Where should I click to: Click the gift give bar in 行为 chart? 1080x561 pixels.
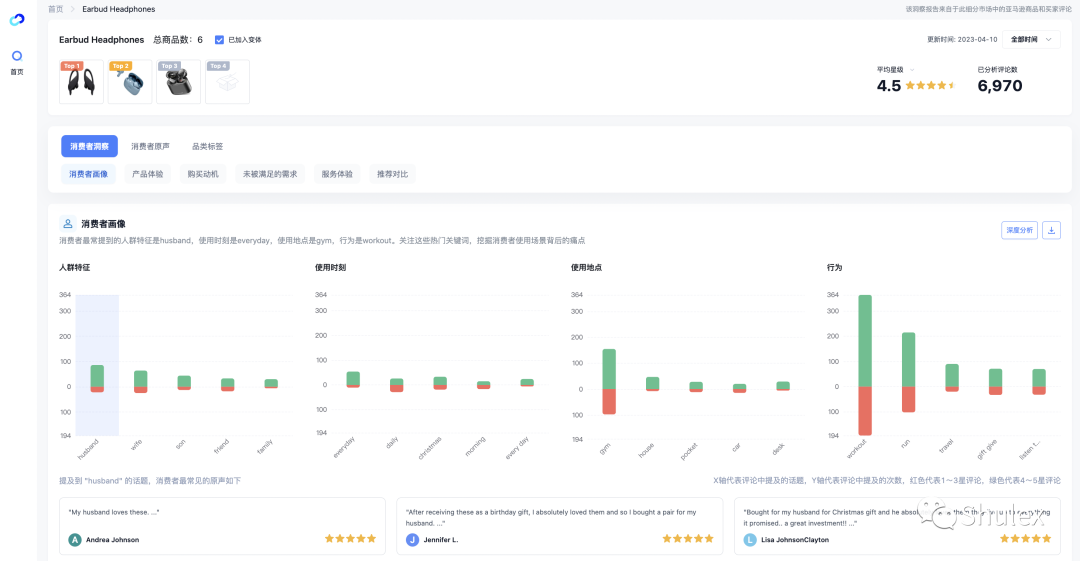coord(995,382)
